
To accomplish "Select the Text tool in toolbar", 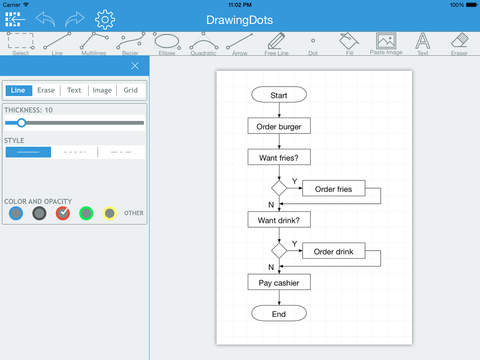I will pyautogui.click(x=423, y=43).
